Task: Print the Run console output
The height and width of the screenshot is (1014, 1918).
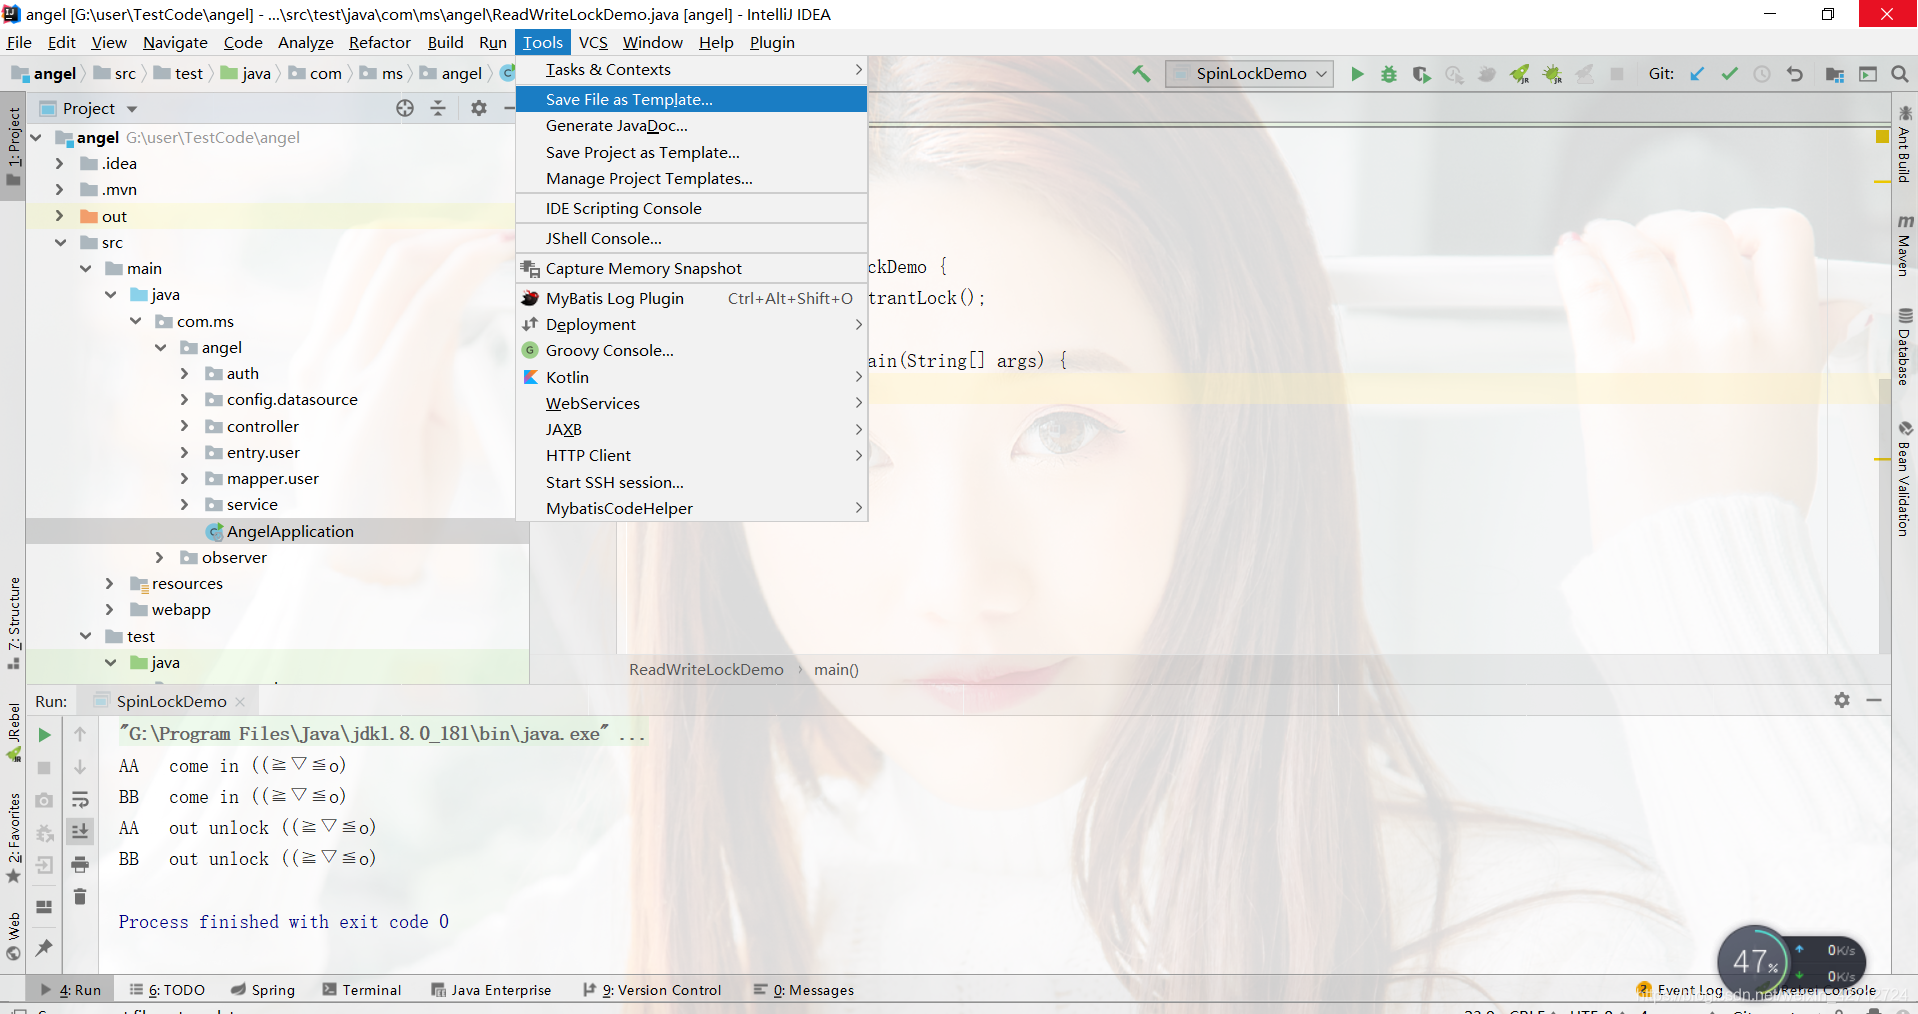Action: click(x=80, y=864)
